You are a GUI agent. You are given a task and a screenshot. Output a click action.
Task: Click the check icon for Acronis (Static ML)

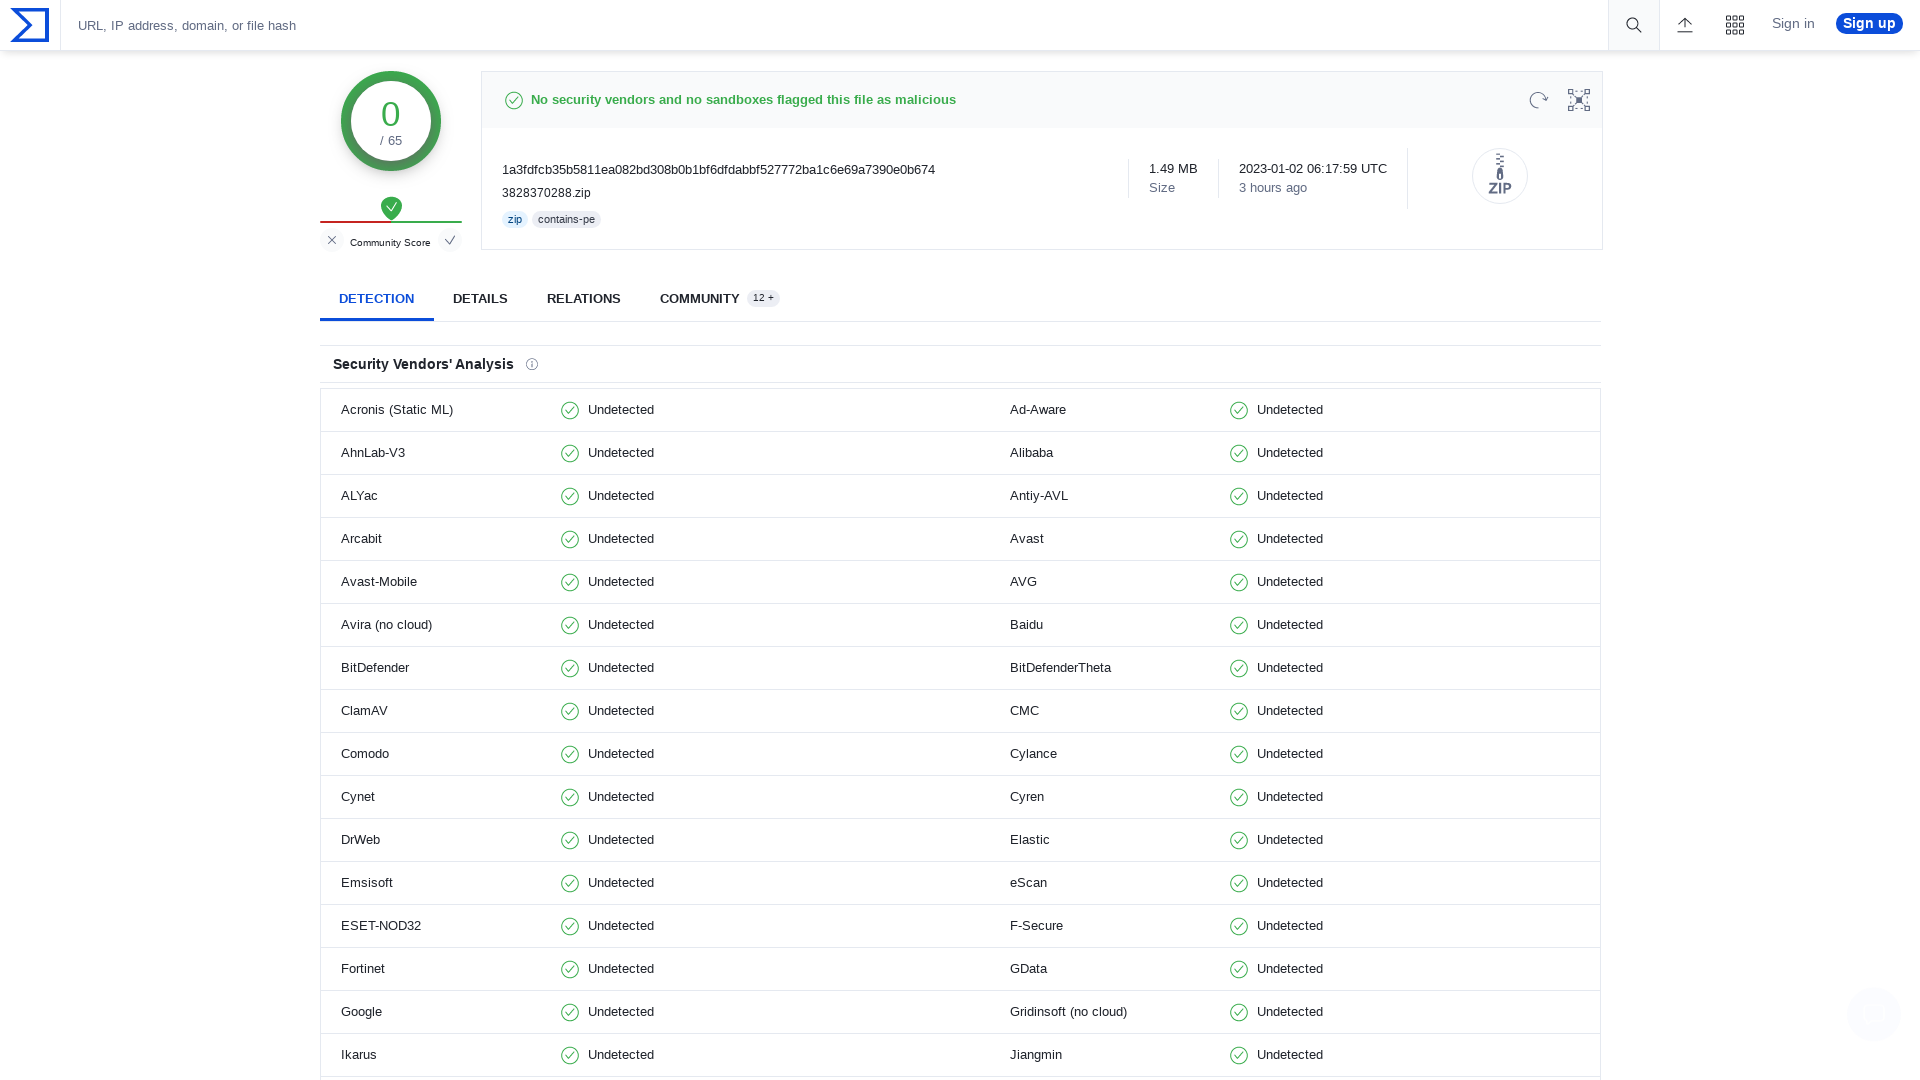[570, 410]
